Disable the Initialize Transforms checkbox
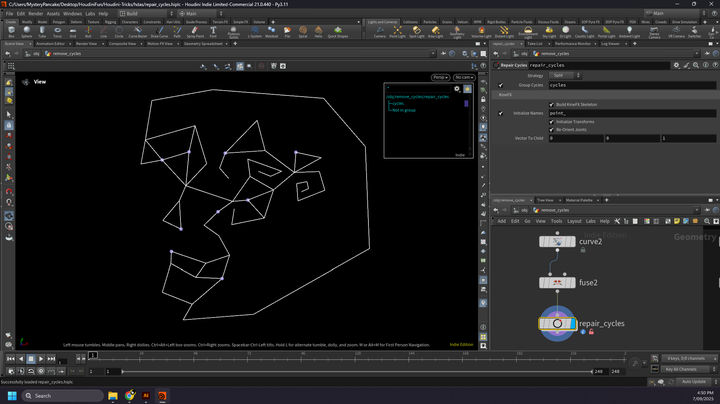The width and height of the screenshot is (720, 404). 551,121
